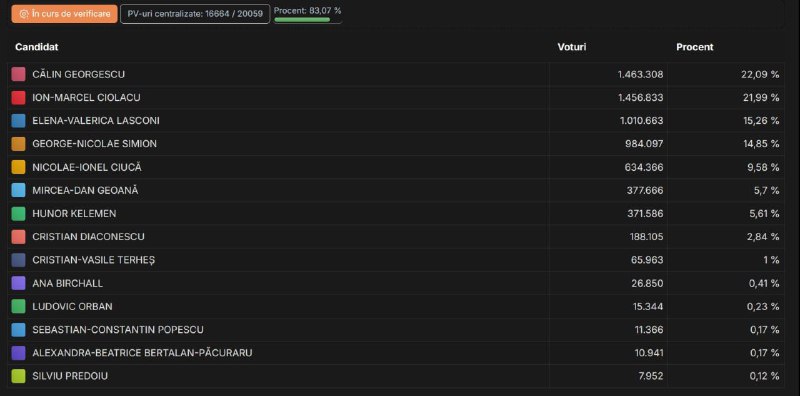
Task: Click the green swatch beside Hunor Kelemen
Action: tap(18, 214)
